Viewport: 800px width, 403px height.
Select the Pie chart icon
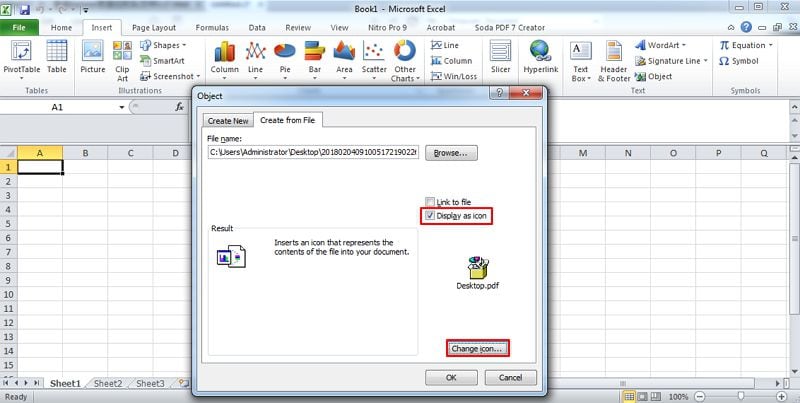[285, 59]
